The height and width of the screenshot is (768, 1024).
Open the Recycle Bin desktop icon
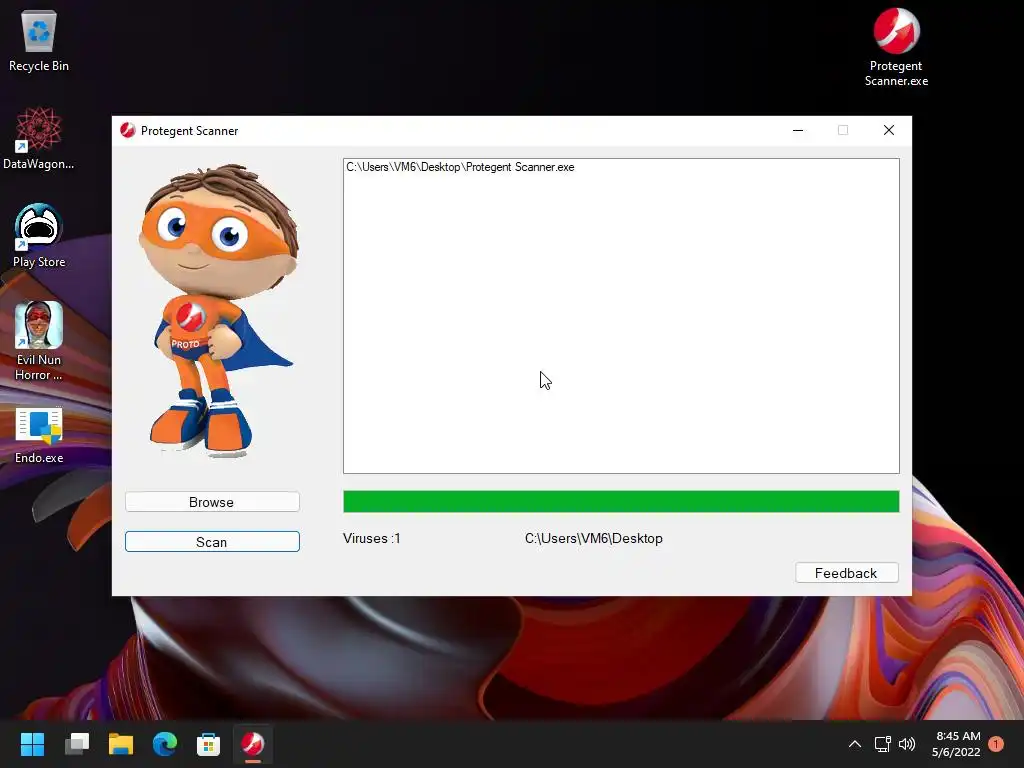(39, 42)
